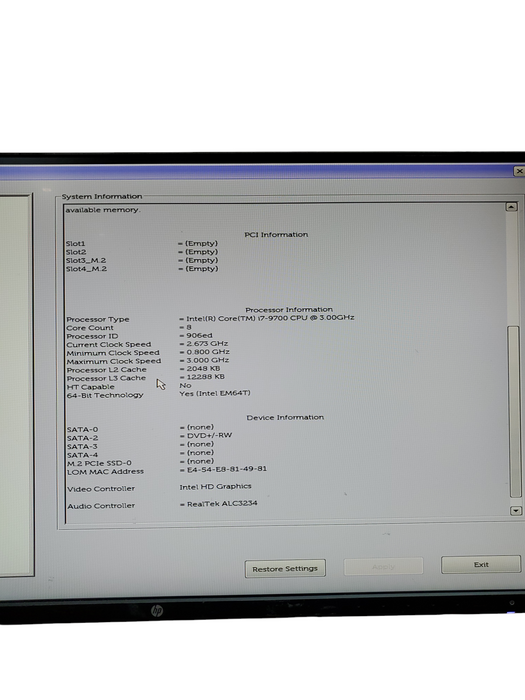The width and height of the screenshot is (525, 700).
Task: Click the Video Controller label
Action: pos(101,489)
